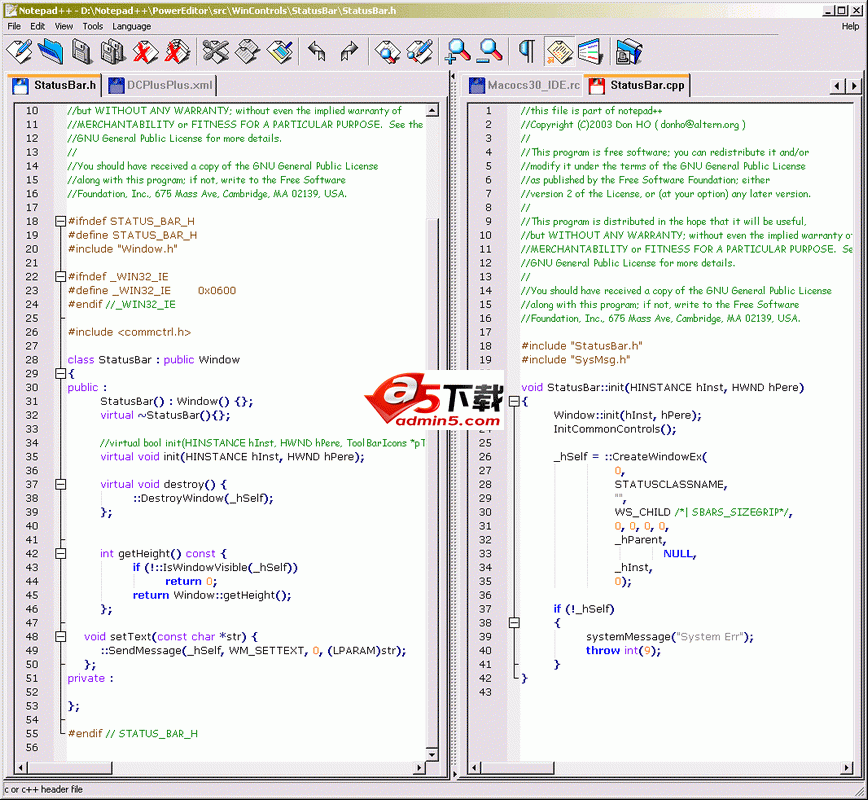Click the Zoom In magnifier icon
Image resolution: width=868 pixels, height=800 pixels.
458,50
